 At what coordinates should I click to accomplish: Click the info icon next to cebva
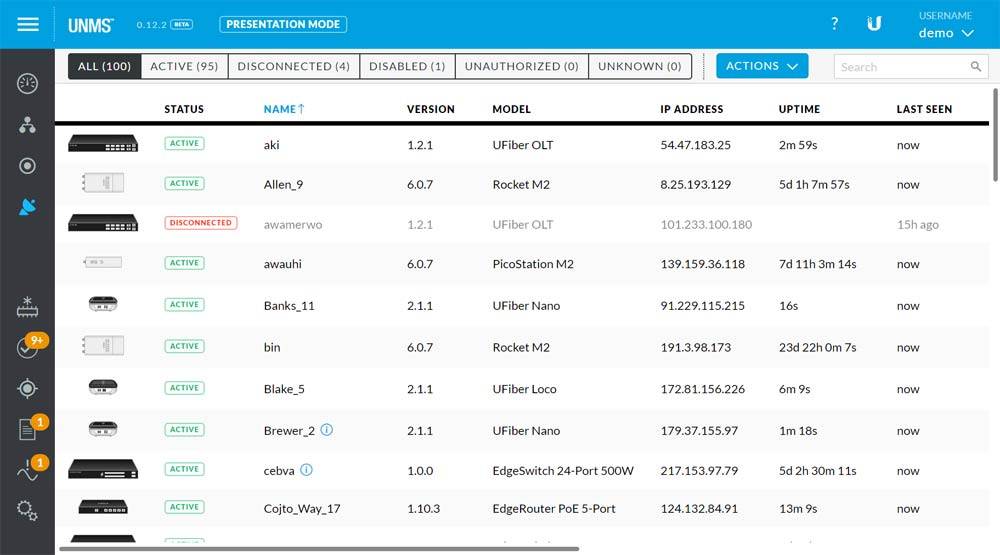tap(306, 470)
